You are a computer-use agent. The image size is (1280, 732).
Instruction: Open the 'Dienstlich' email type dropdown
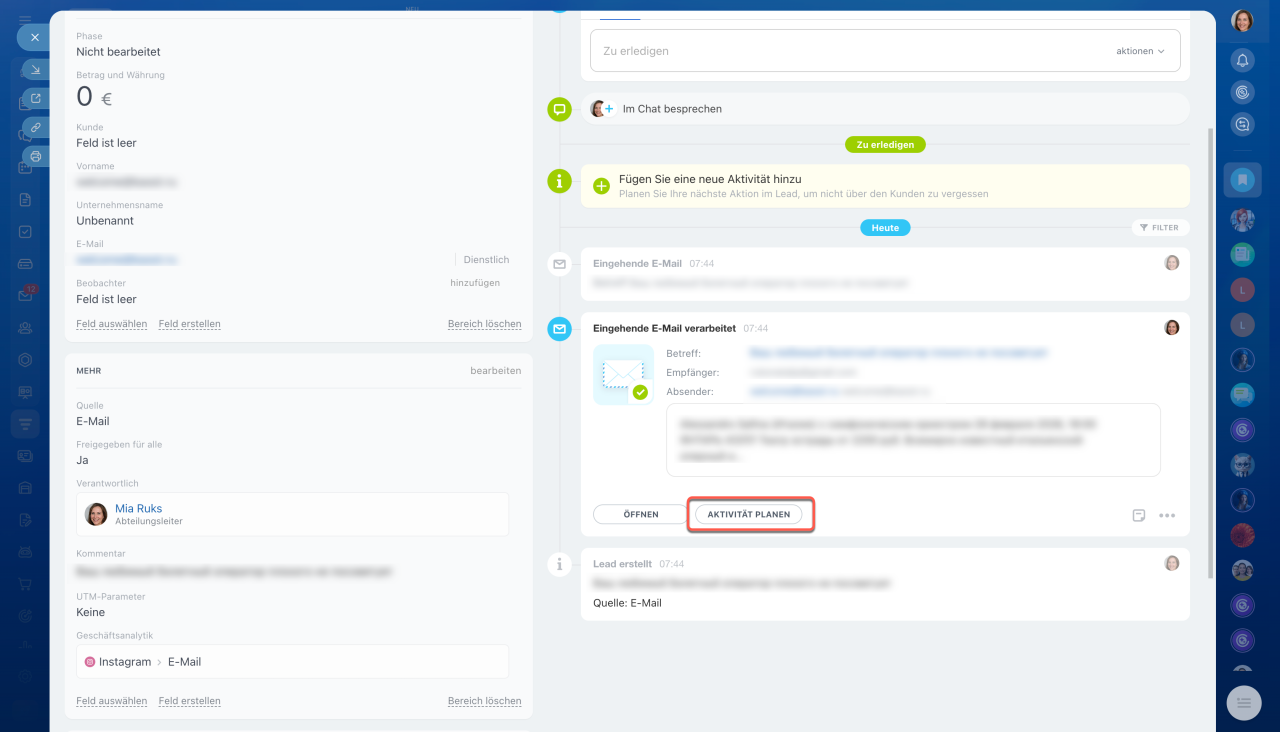pyautogui.click(x=486, y=260)
